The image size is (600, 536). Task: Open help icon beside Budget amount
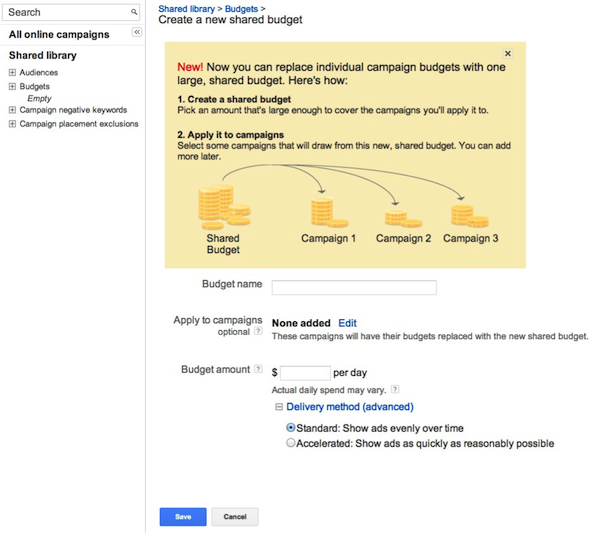pyautogui.click(x=259, y=369)
